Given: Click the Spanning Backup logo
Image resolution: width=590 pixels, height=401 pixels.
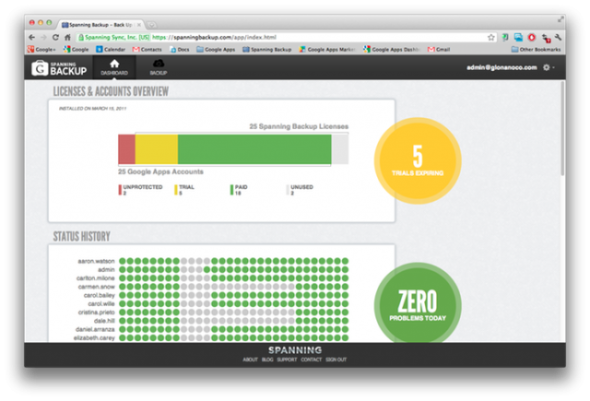Looking at the screenshot, I should [59, 68].
